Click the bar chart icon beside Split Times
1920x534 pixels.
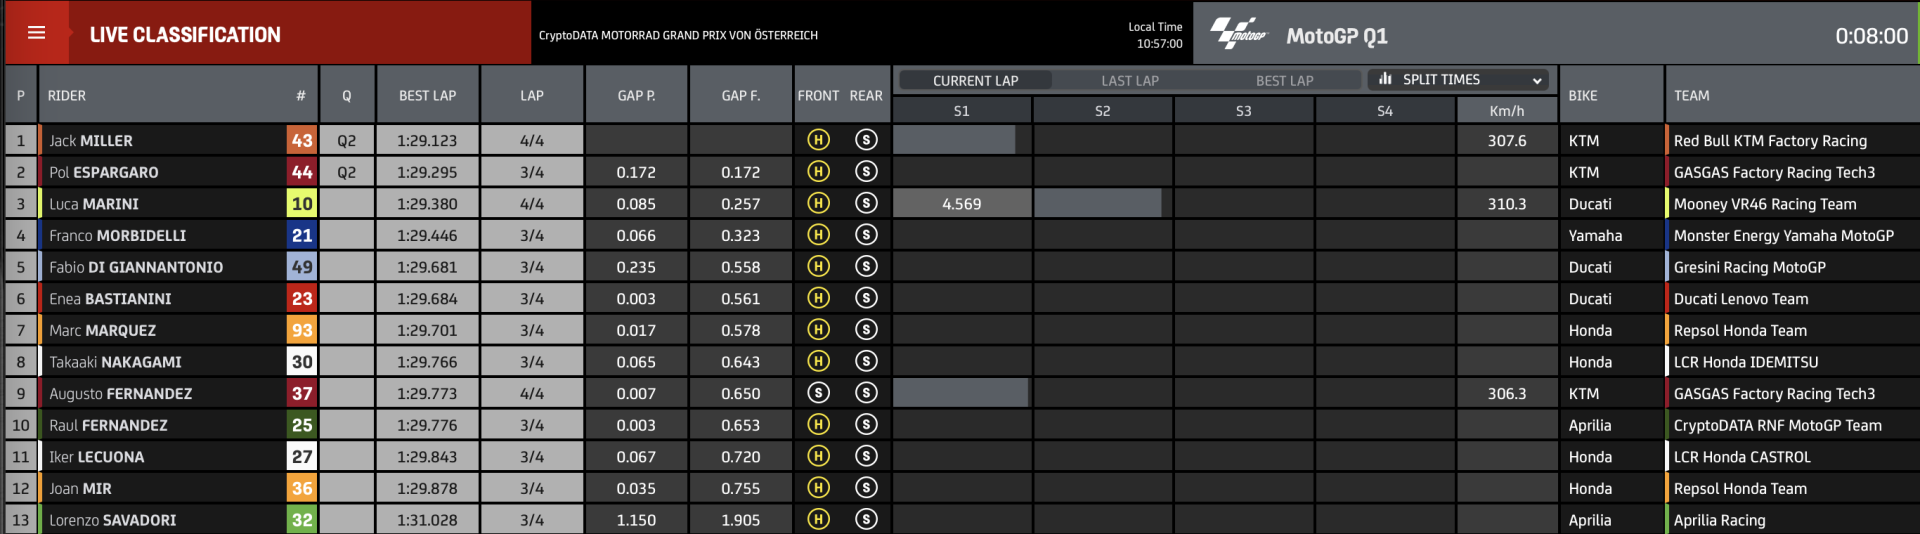pos(1385,79)
